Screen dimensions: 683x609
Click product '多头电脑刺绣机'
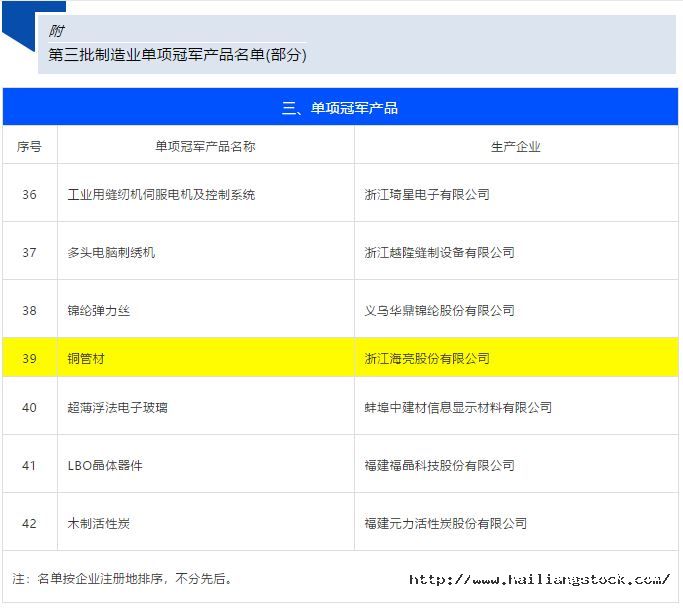point(111,252)
